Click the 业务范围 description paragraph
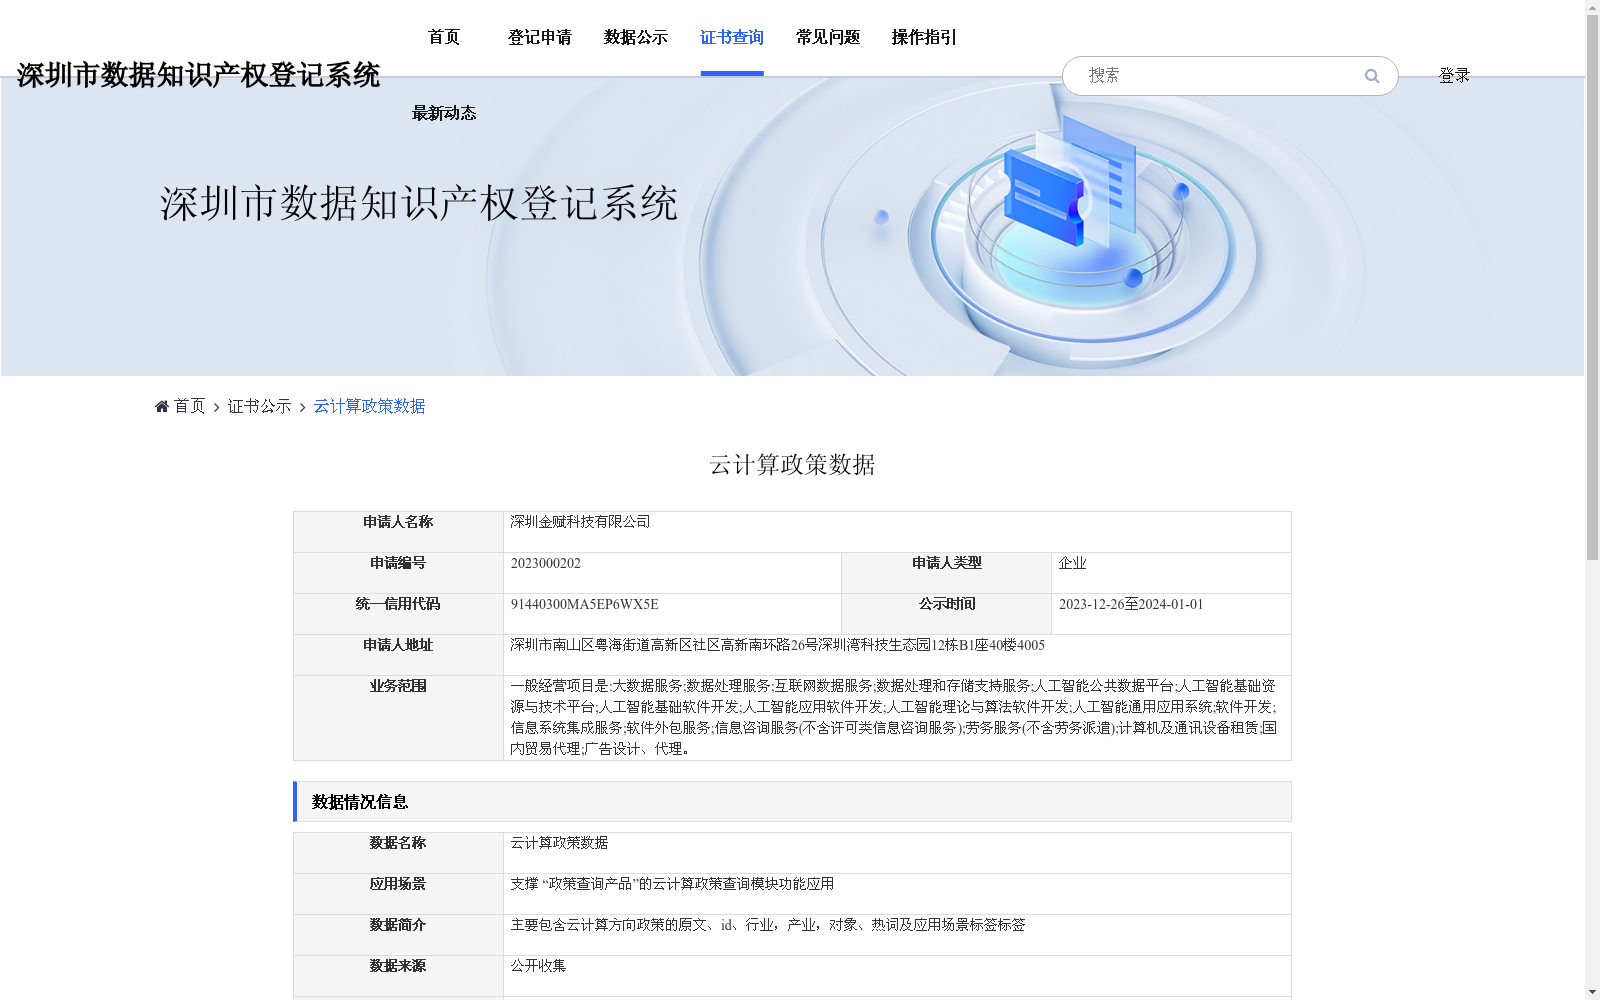This screenshot has width=1600, height=1000. pos(894,717)
